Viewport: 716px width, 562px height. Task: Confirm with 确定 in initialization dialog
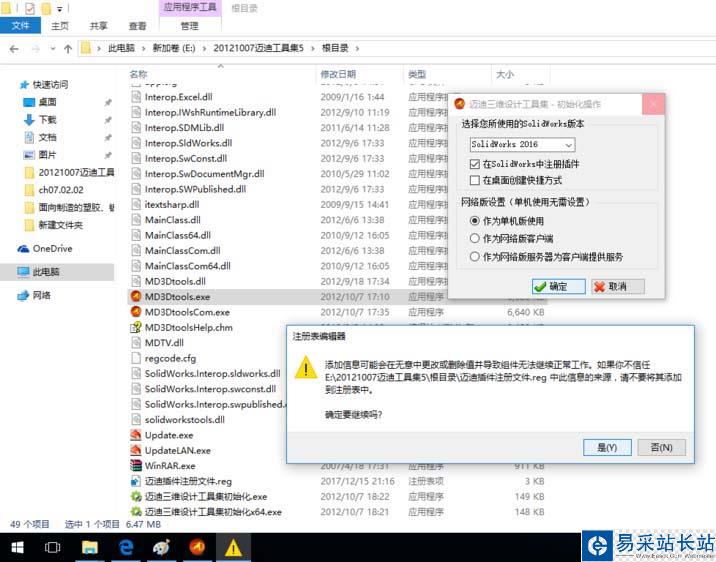(558, 286)
